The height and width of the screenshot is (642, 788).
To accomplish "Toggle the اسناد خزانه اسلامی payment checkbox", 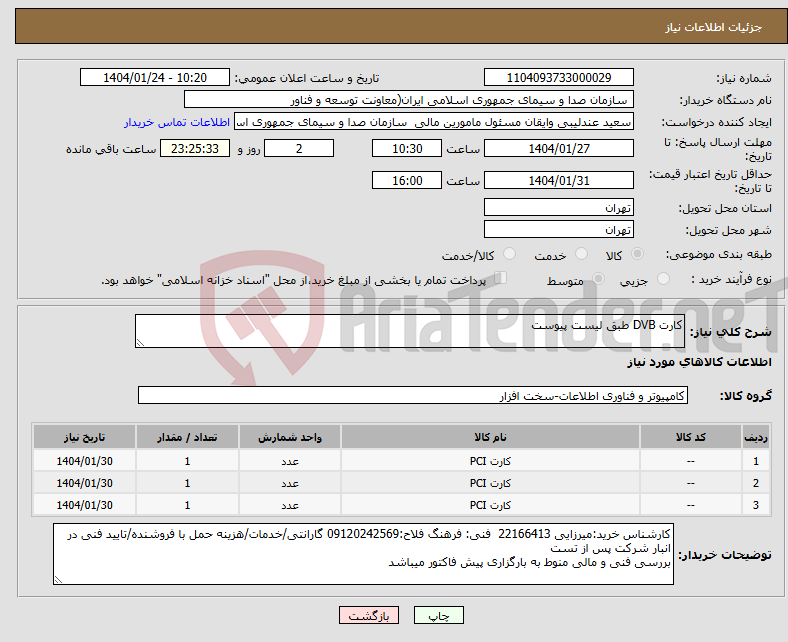I will coord(501,278).
